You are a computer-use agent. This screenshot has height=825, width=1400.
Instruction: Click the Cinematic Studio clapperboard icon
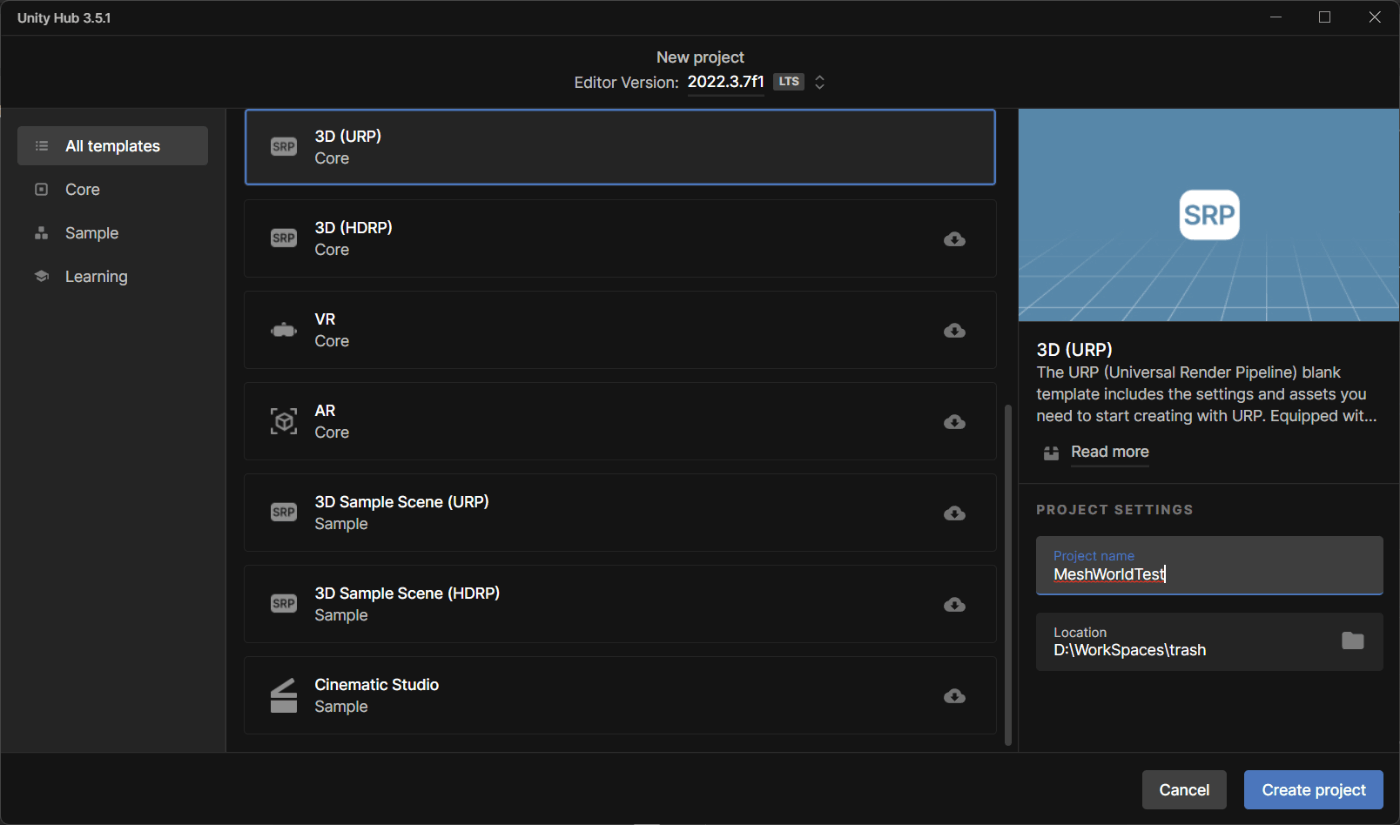[284, 695]
